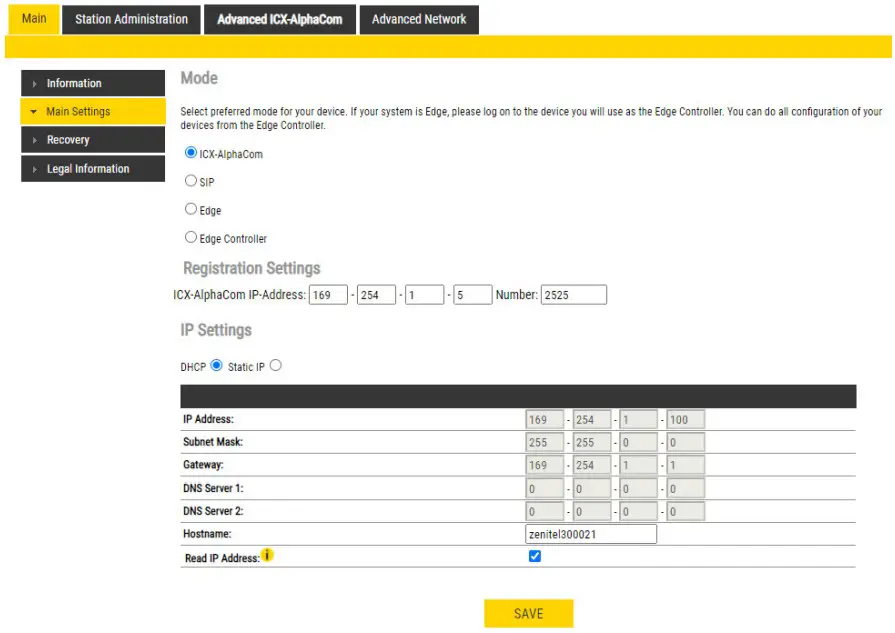The width and height of the screenshot is (895, 633).
Task: Choose the Edge mode radio button
Action: [191, 208]
